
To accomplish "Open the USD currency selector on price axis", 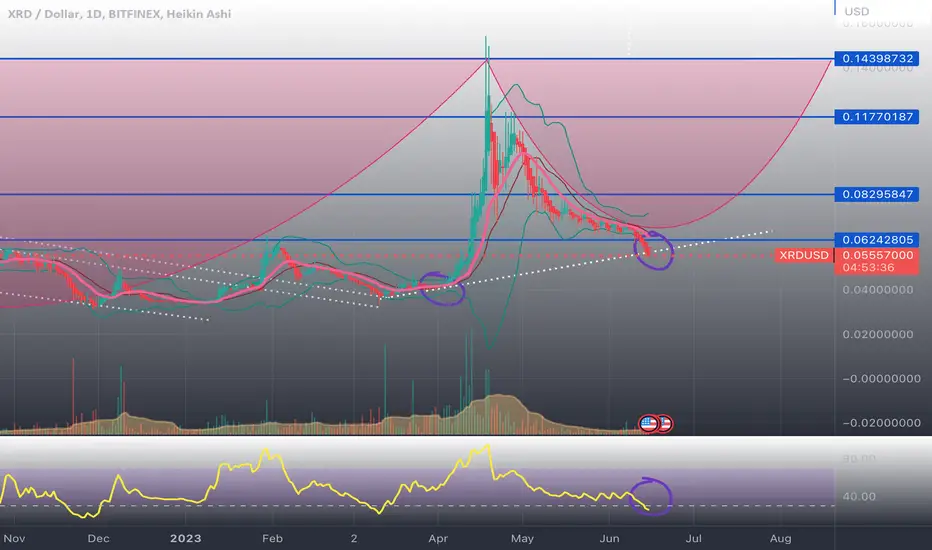I will (857, 11).
